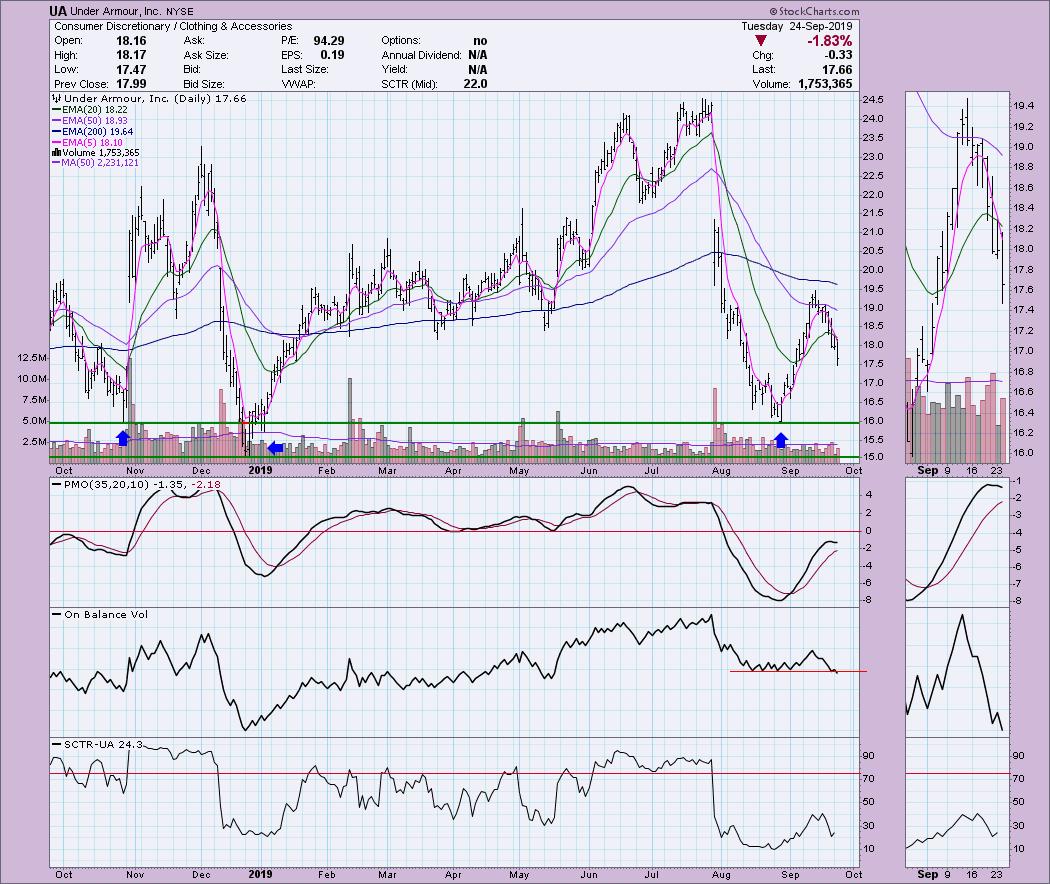
Task: Click the -1.83% percent change
Action: click(830, 41)
